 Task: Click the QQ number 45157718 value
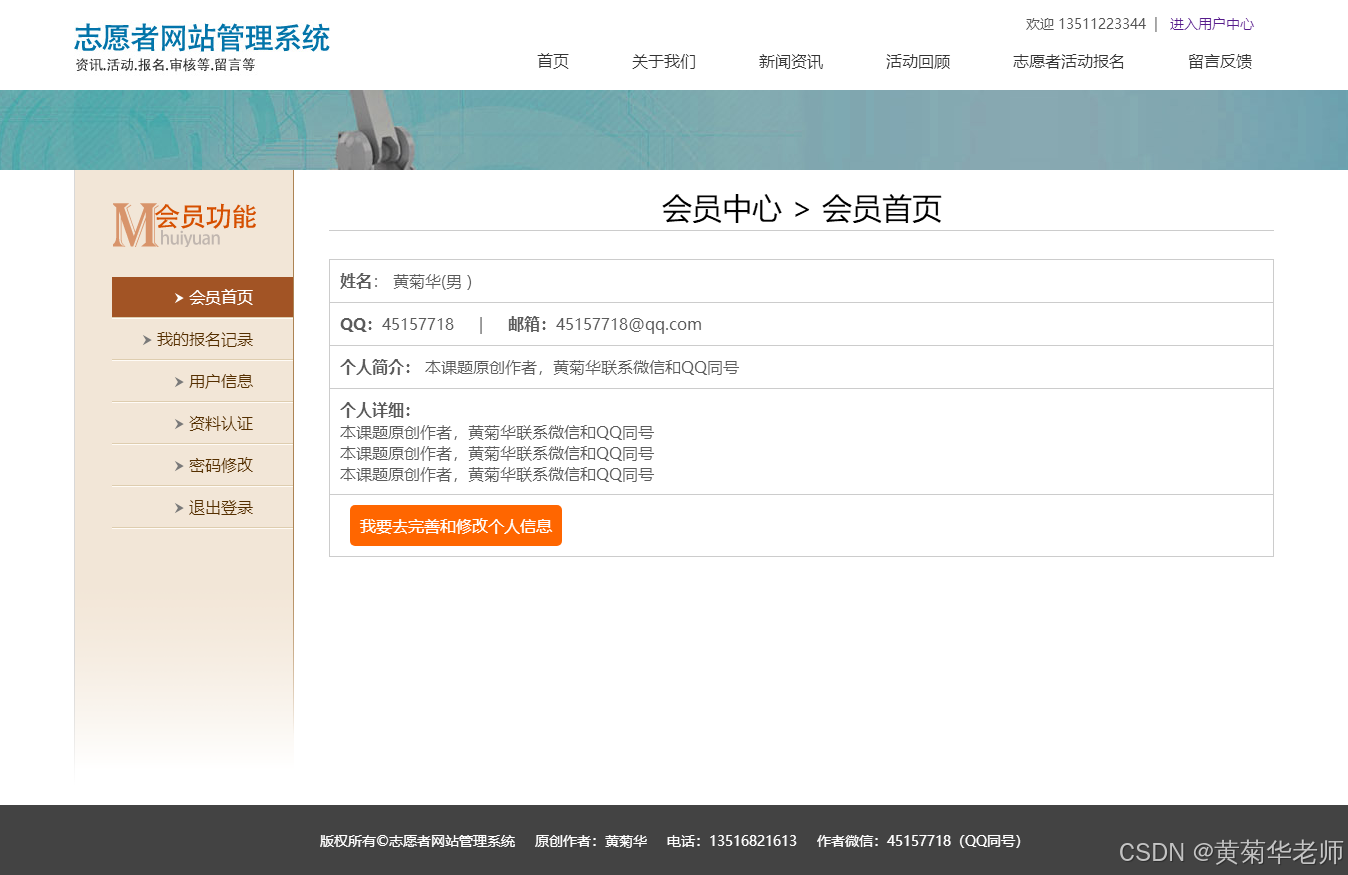pyautogui.click(x=418, y=324)
